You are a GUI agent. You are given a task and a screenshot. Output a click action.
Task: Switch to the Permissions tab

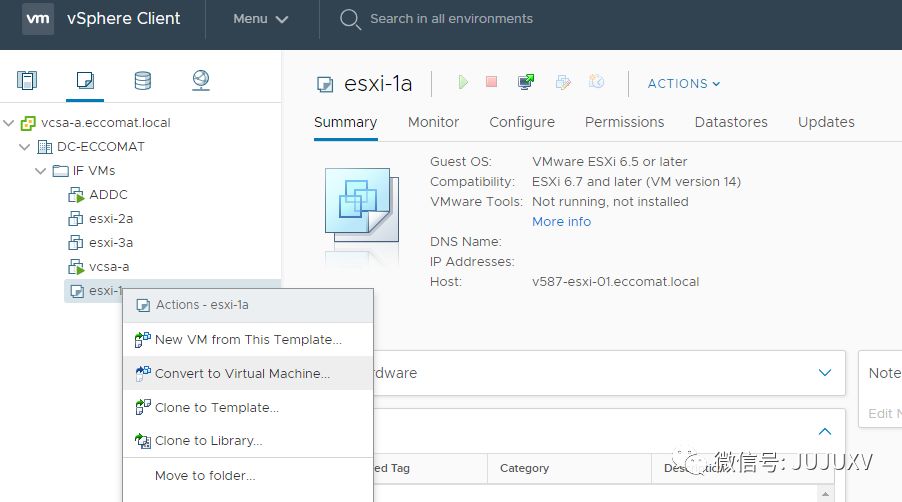624,122
